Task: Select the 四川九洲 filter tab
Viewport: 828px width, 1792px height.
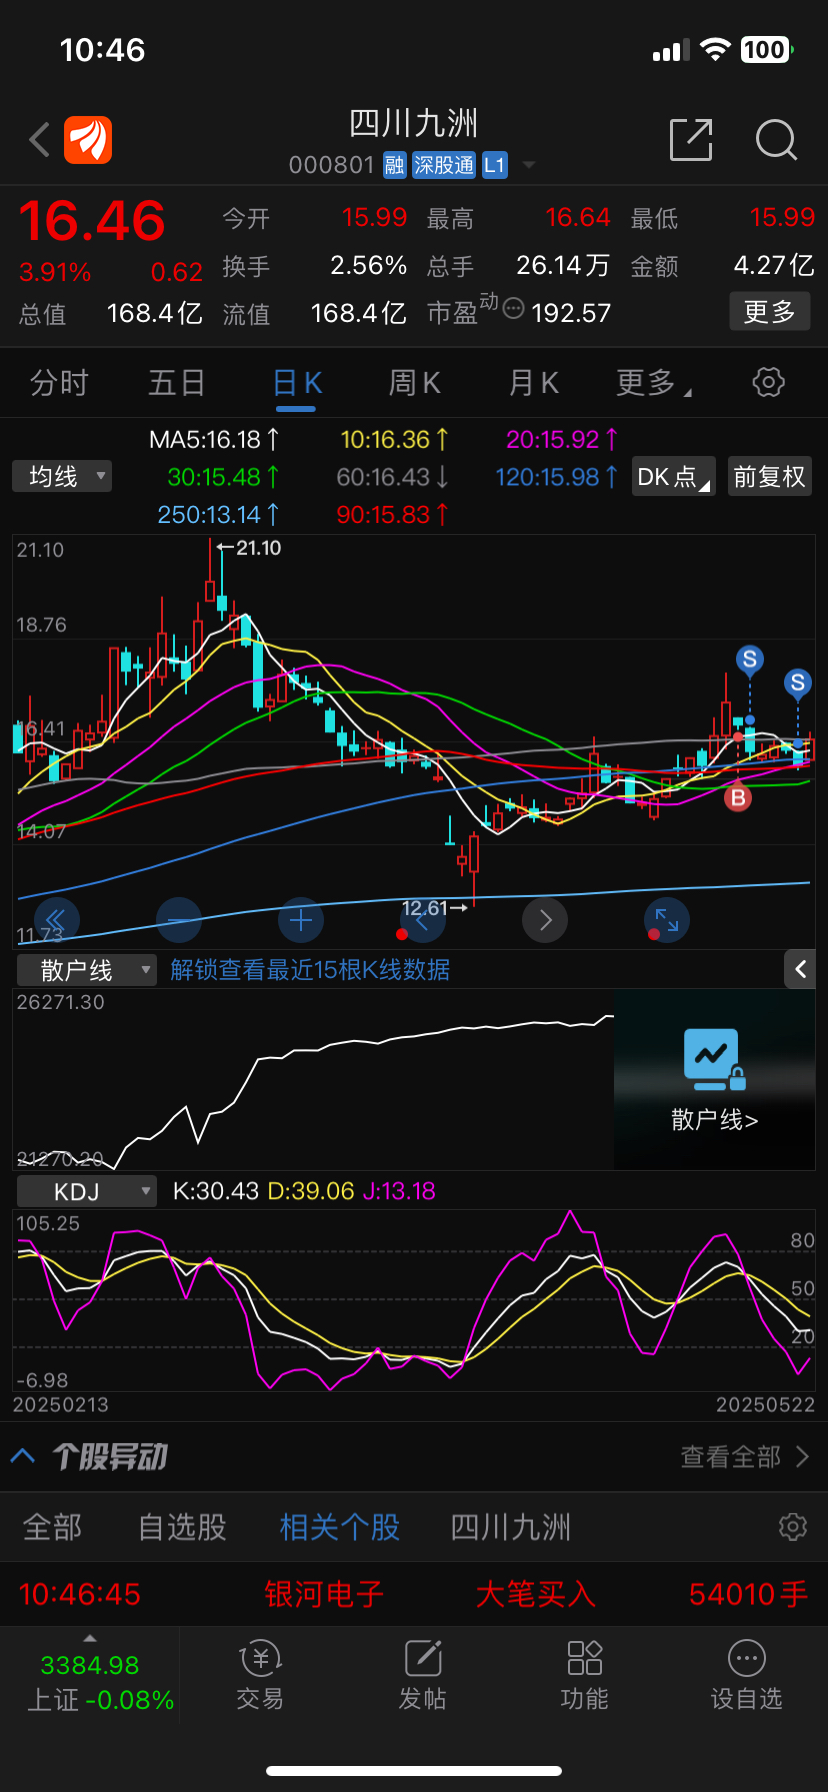Action: [x=510, y=1527]
